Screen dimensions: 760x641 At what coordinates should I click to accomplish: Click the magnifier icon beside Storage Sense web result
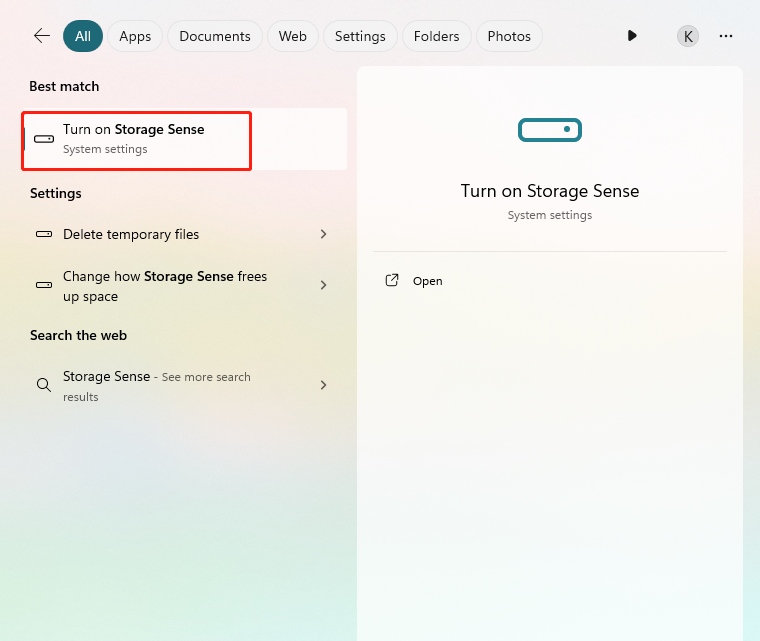coord(44,385)
